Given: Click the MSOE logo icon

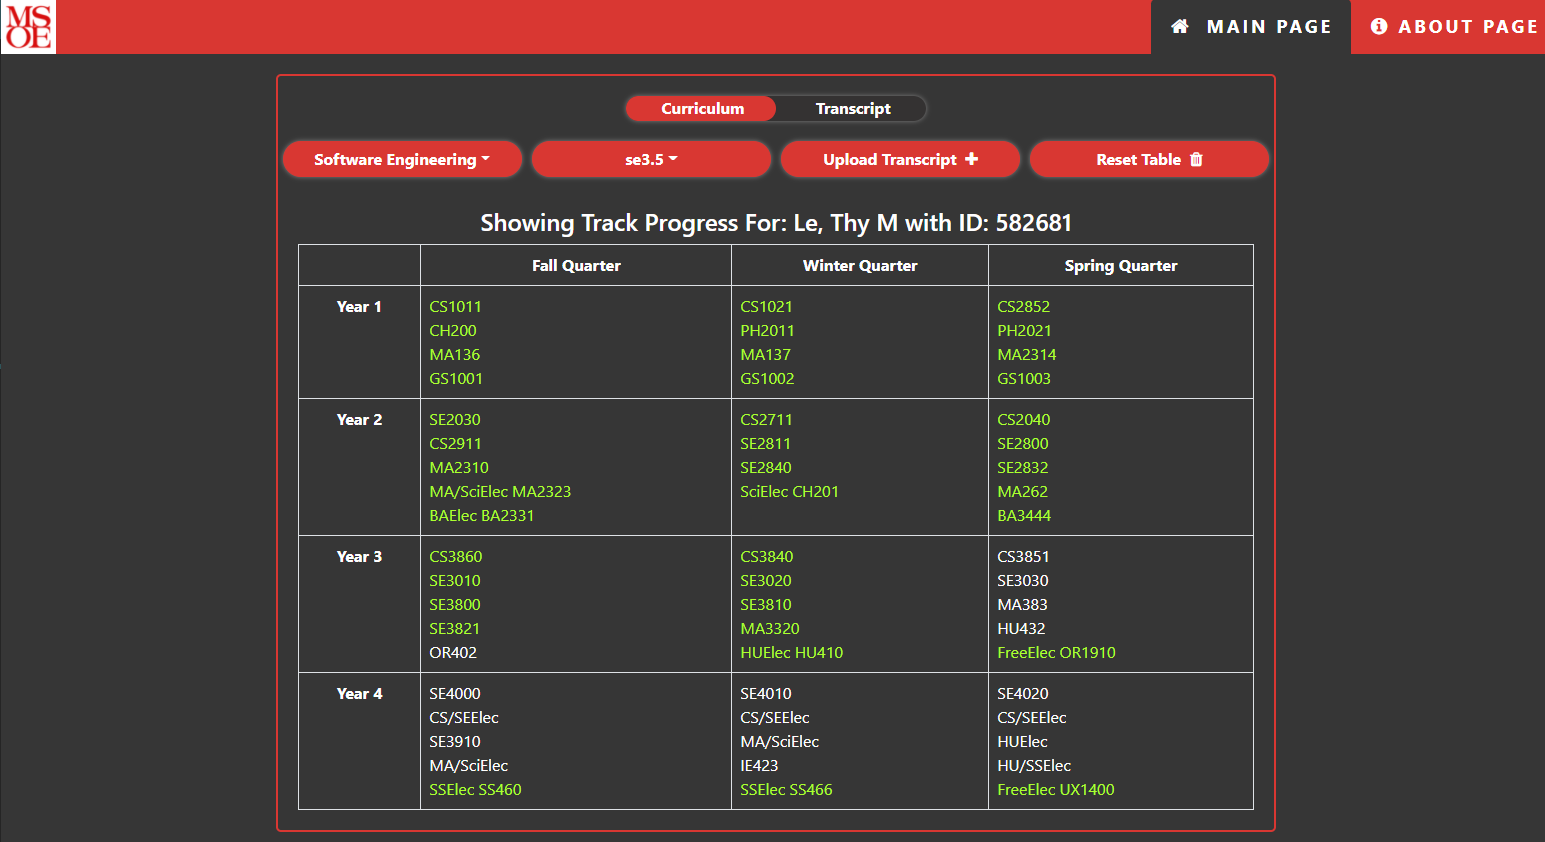Looking at the screenshot, I should coord(29,26).
